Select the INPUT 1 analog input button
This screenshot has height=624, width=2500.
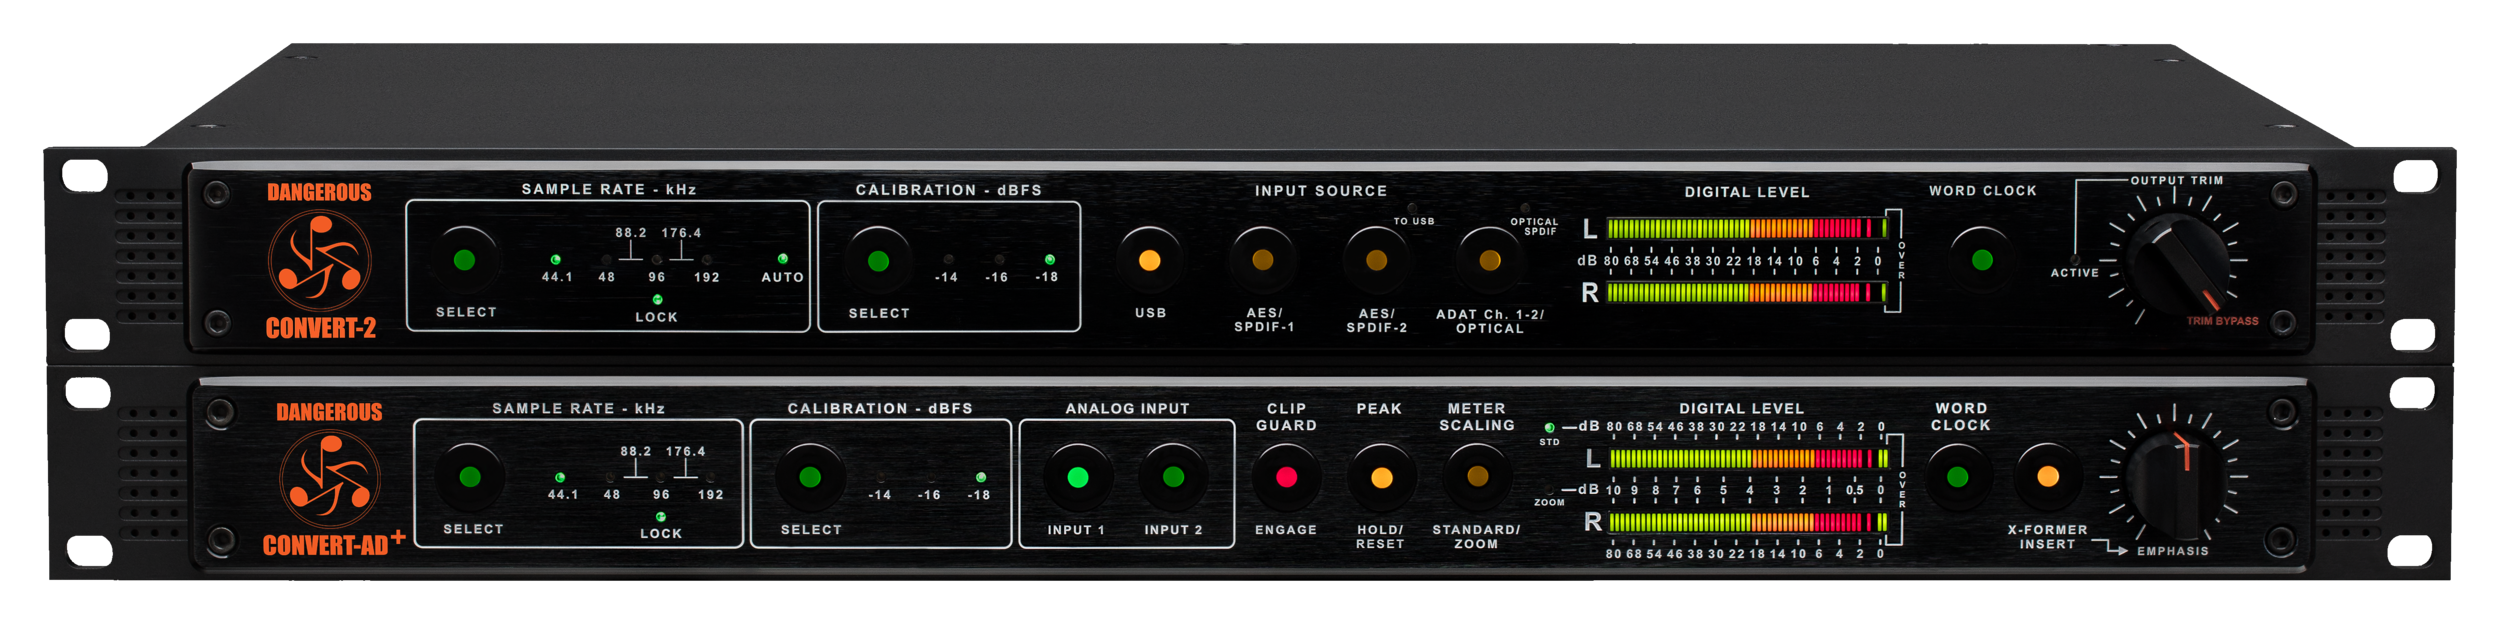click(1078, 477)
